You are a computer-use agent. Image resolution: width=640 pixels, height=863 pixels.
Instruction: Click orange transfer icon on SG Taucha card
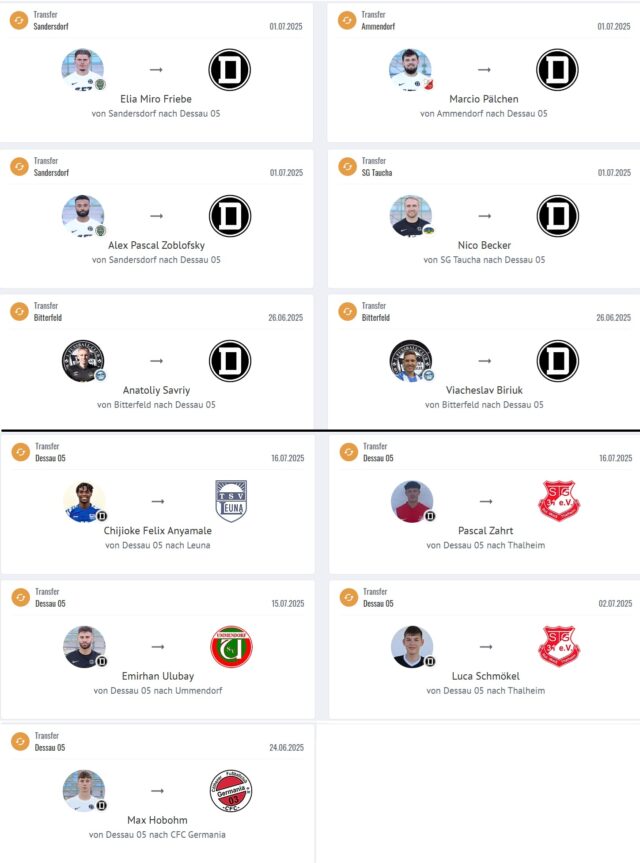347,166
